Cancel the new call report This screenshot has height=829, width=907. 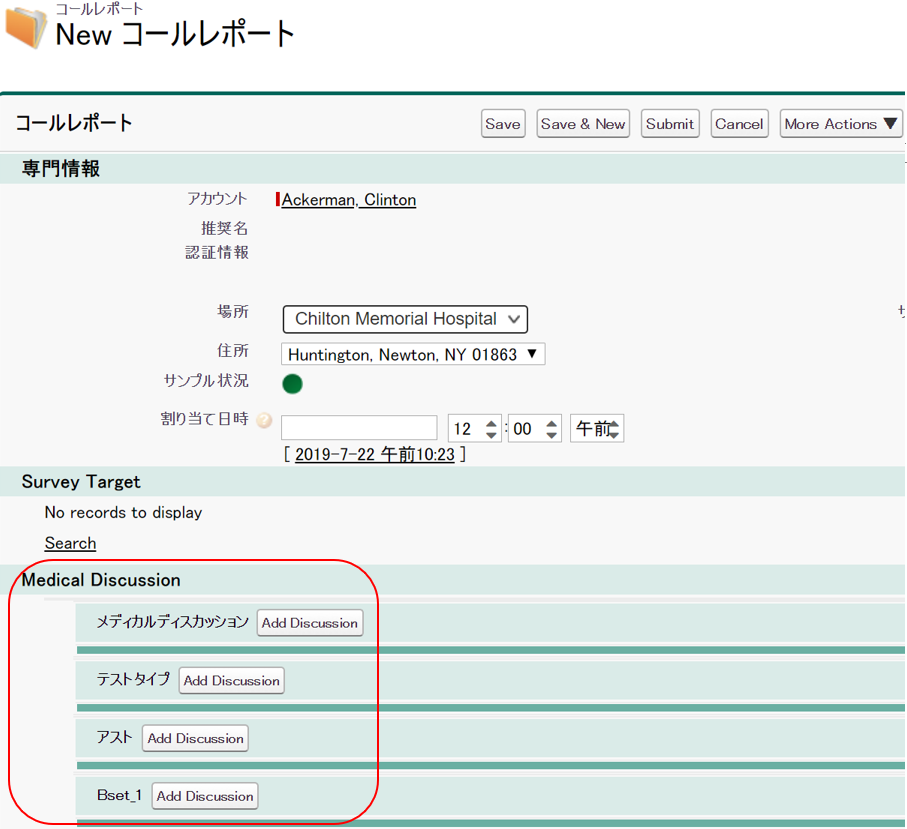point(739,124)
